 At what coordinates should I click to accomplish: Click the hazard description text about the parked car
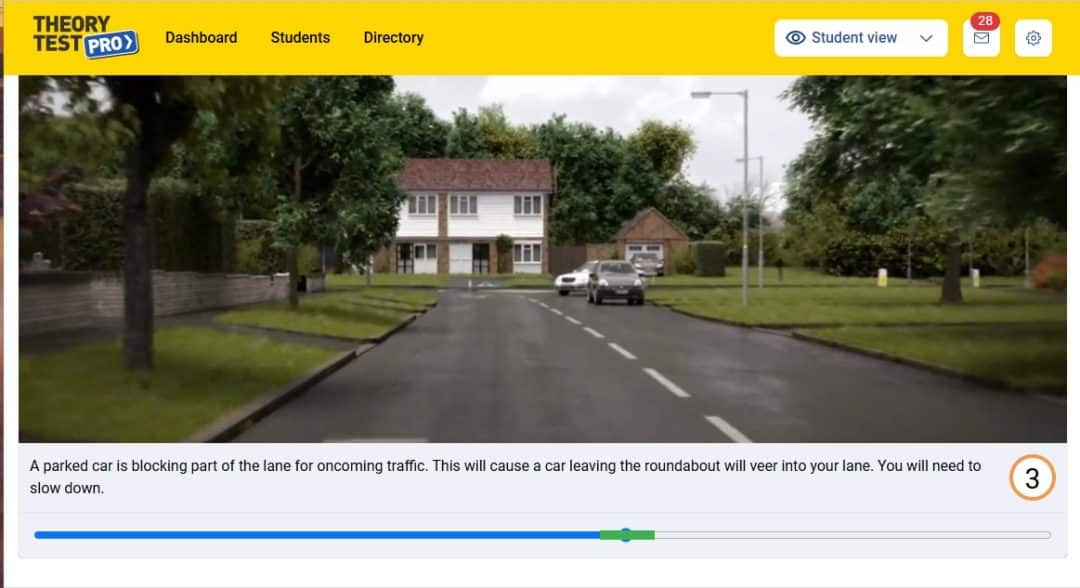point(505,476)
